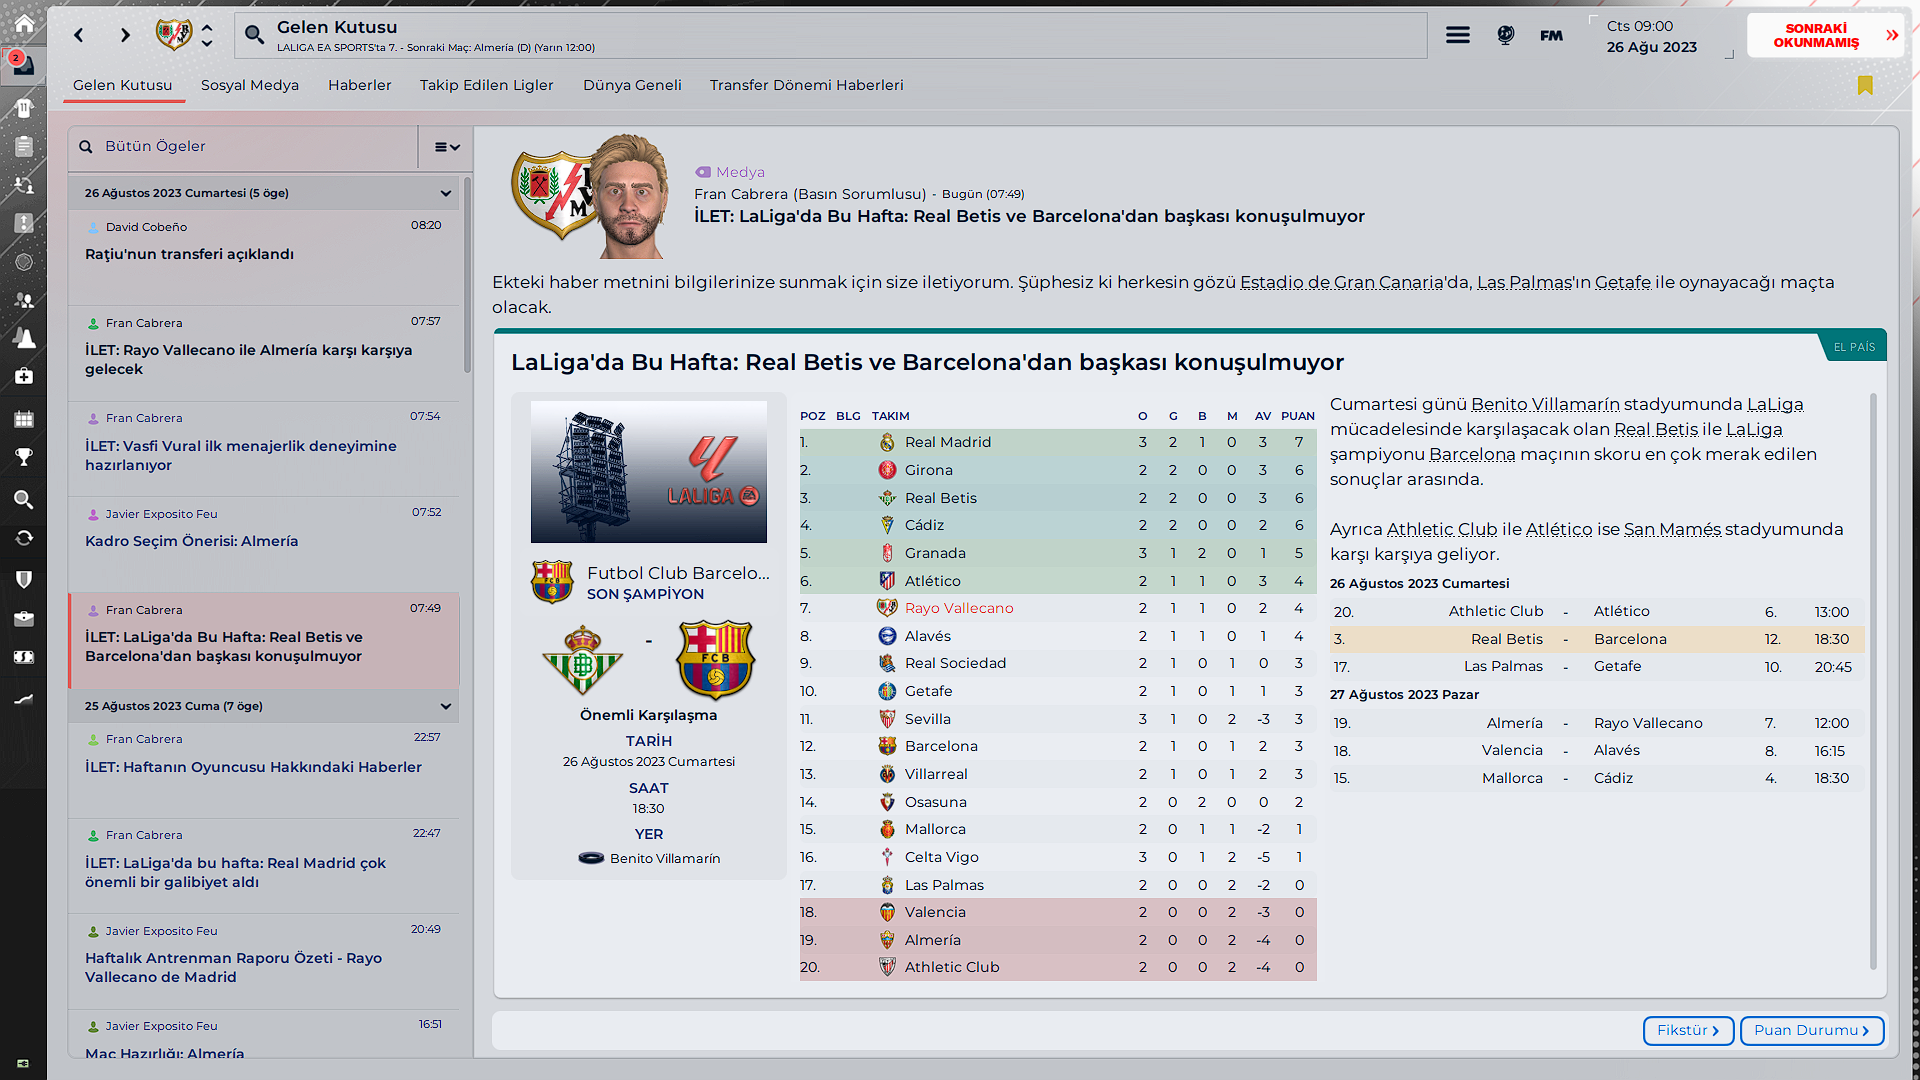The width and height of the screenshot is (1920, 1080).
Task: Click the Fikstür button
Action: tap(1688, 1031)
